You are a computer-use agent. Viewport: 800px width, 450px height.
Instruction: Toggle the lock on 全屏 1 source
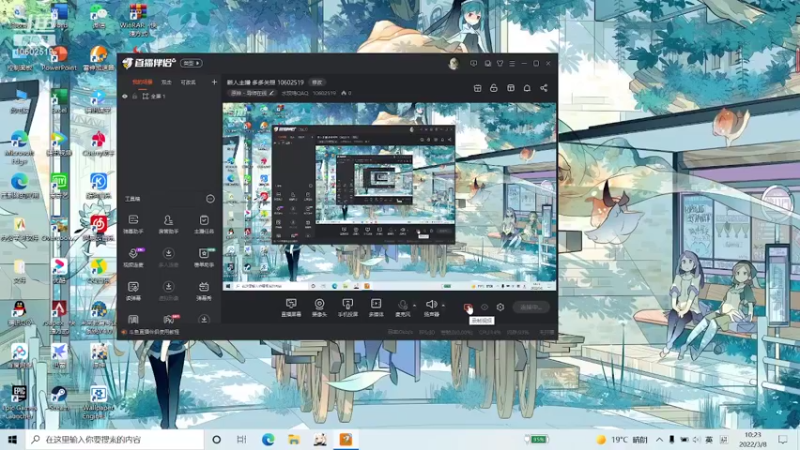pos(135,96)
